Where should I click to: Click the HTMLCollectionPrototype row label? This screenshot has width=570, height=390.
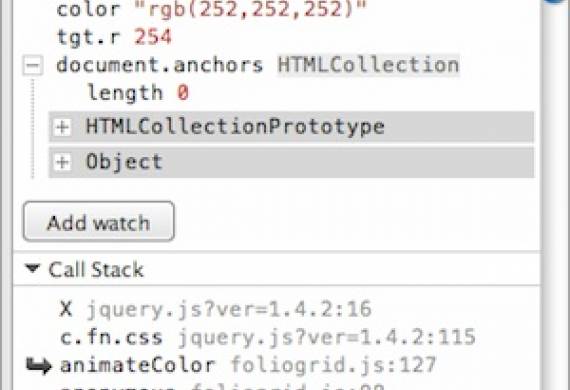235,127
